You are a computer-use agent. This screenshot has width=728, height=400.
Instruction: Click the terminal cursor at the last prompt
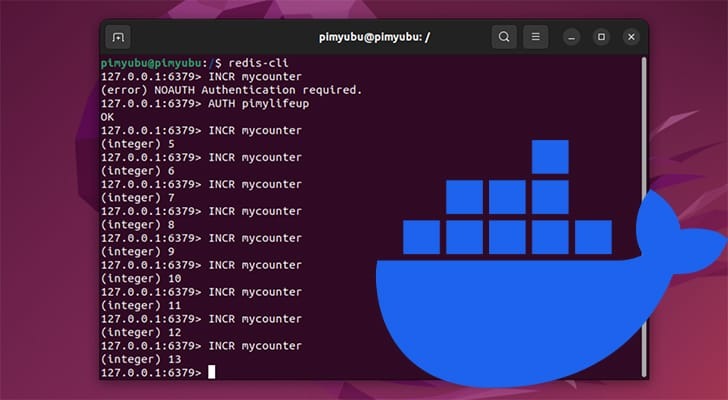212,372
